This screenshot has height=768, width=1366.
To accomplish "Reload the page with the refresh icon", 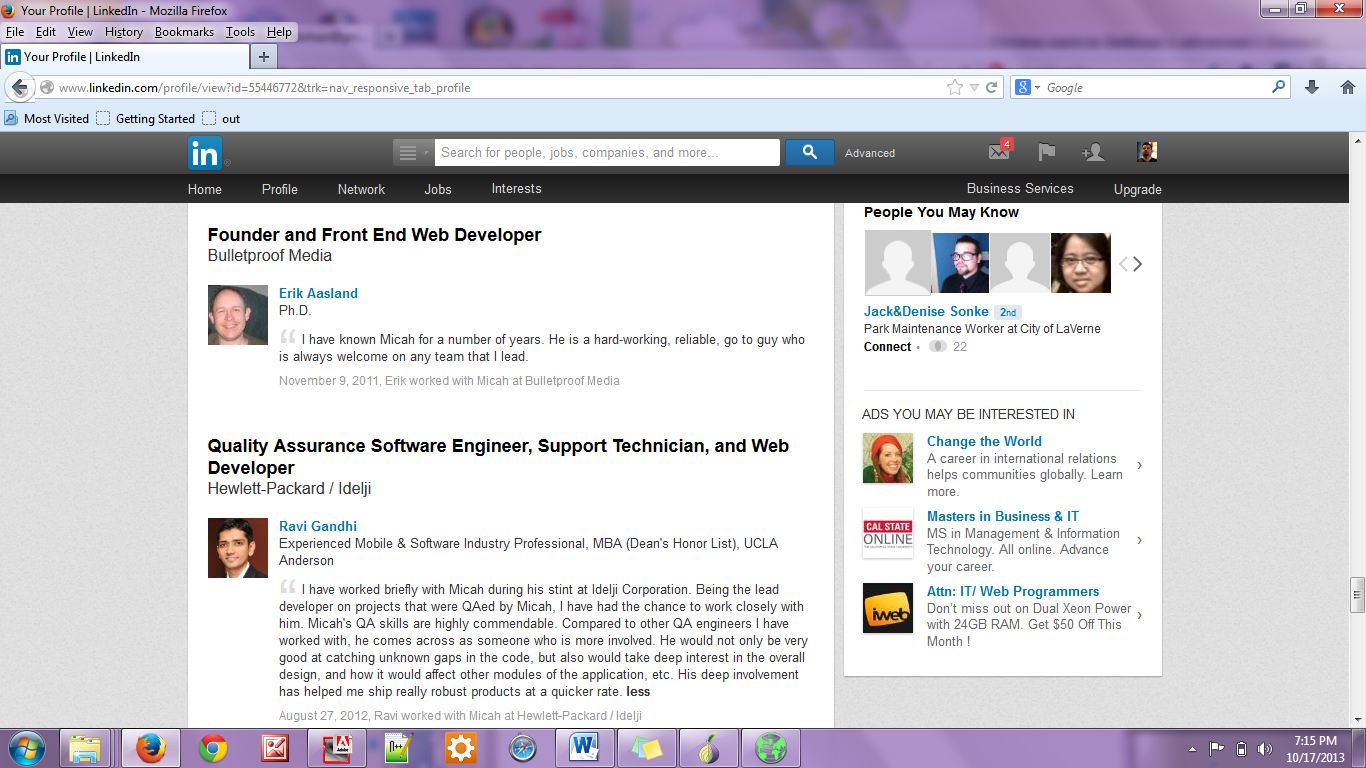I will click(x=992, y=87).
